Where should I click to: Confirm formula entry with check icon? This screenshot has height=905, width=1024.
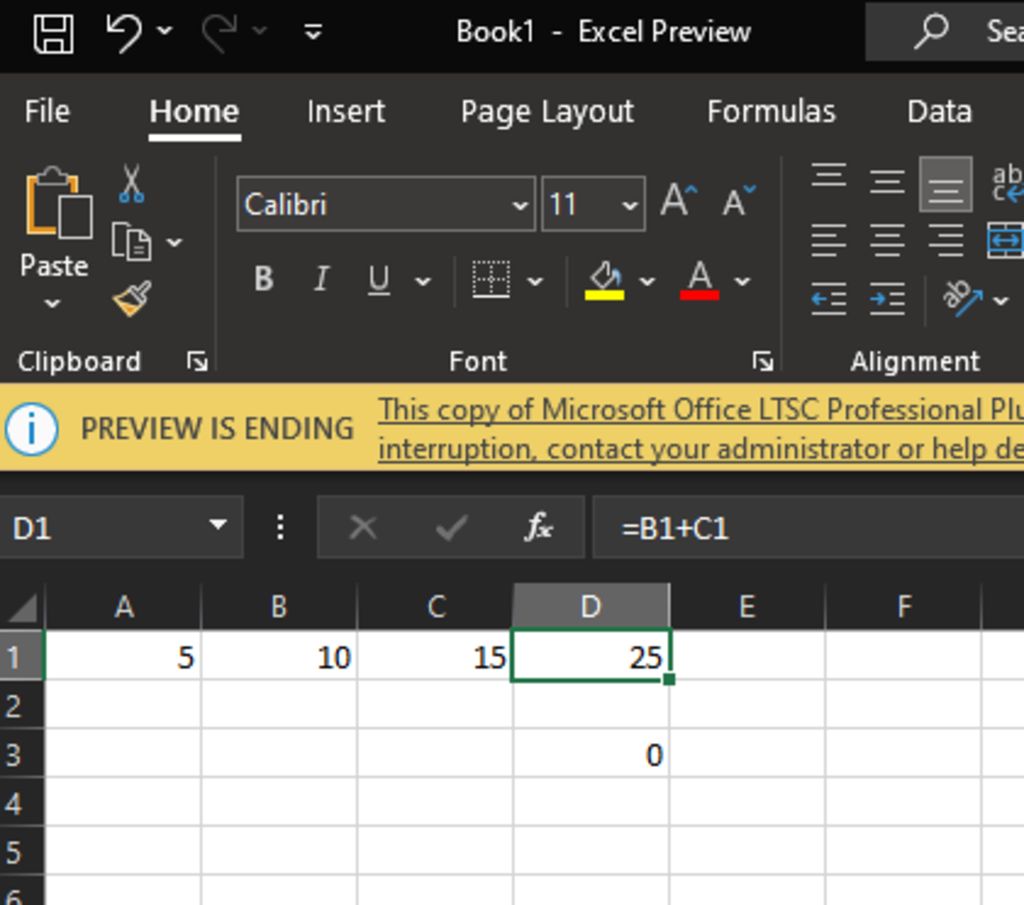tap(451, 527)
